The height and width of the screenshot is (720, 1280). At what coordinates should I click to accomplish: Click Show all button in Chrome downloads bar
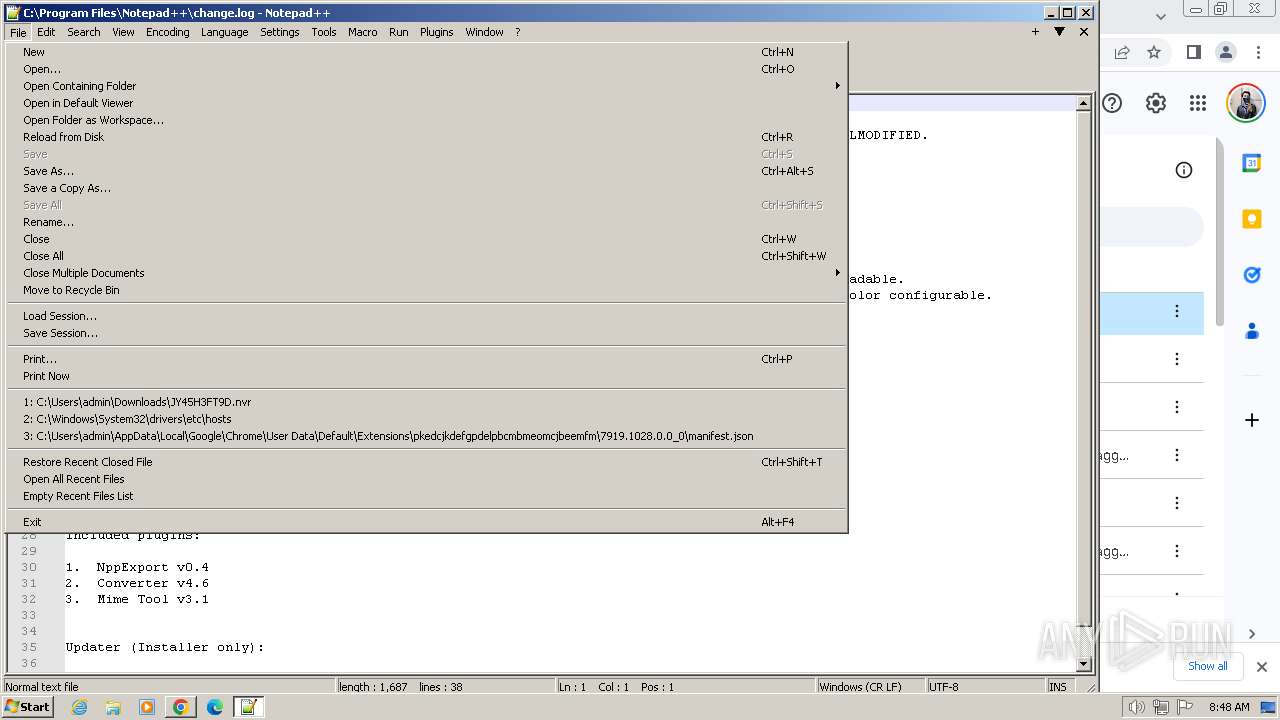coord(1208,666)
